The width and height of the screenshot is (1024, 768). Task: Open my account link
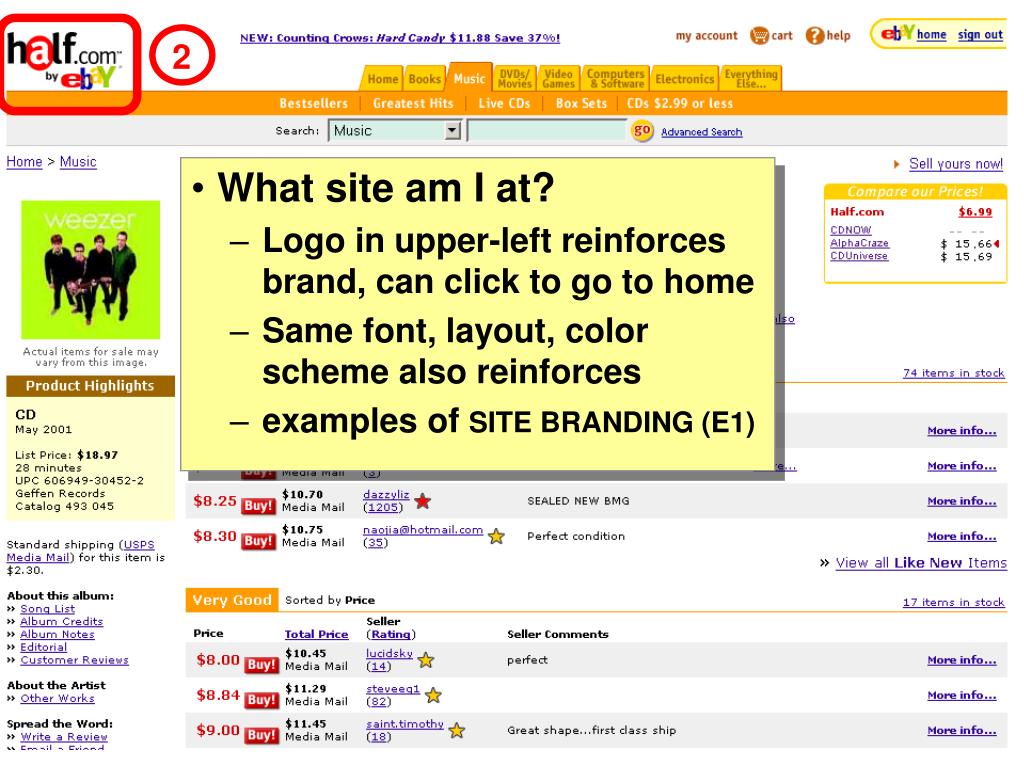707,36
